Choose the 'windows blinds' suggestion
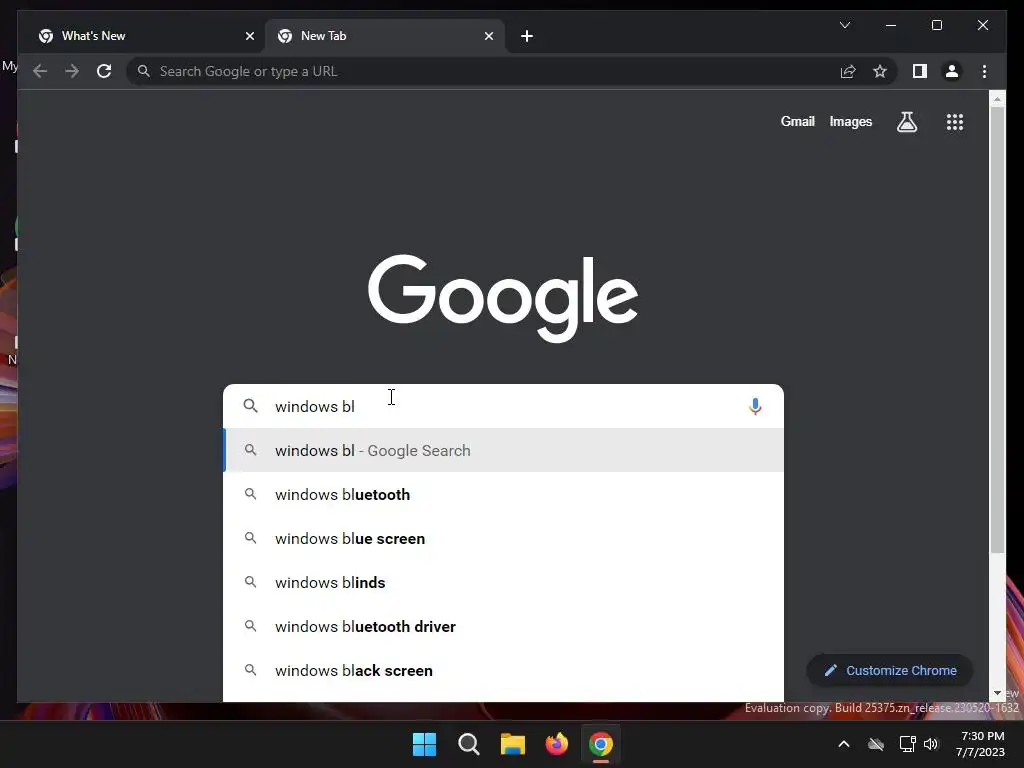Screen dimensions: 1024x768 [504, 583]
